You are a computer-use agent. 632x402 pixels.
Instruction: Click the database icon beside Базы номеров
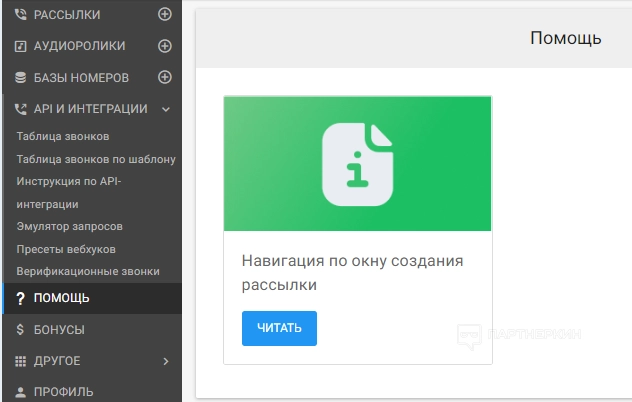[x=20, y=77]
